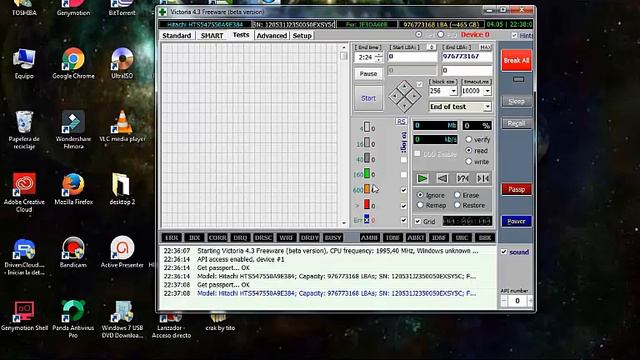Open Adobe Creative Cloud shortcut

point(24,193)
